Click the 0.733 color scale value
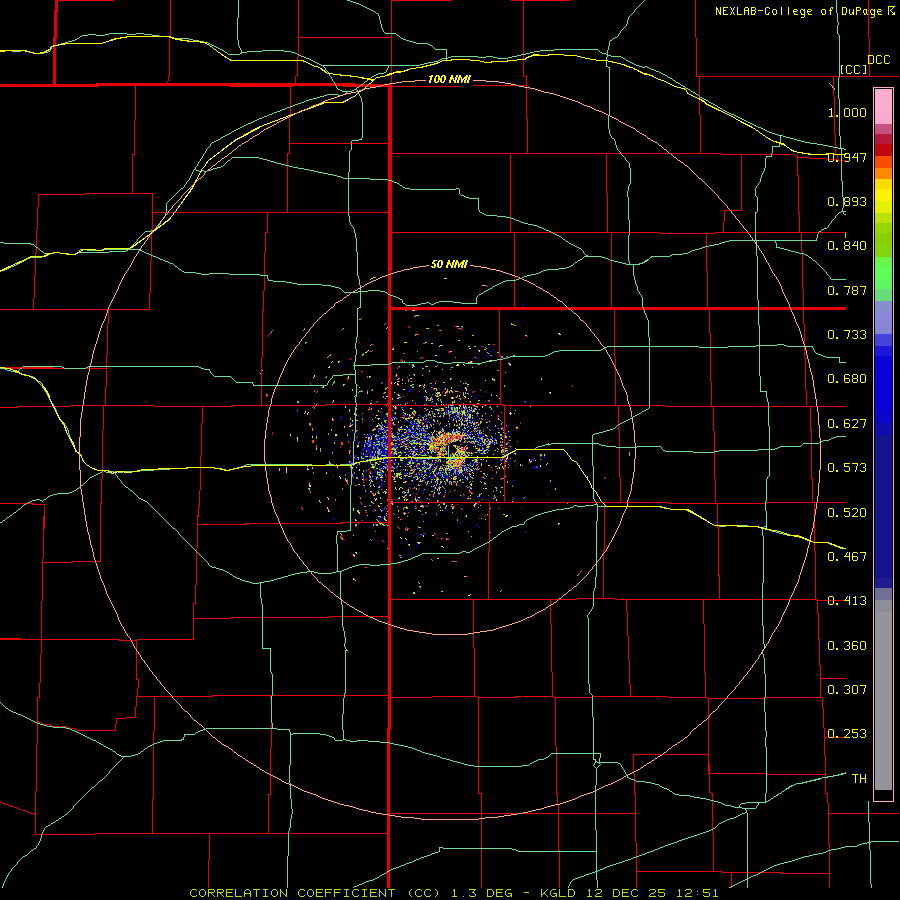This screenshot has width=900, height=900. 847,335
